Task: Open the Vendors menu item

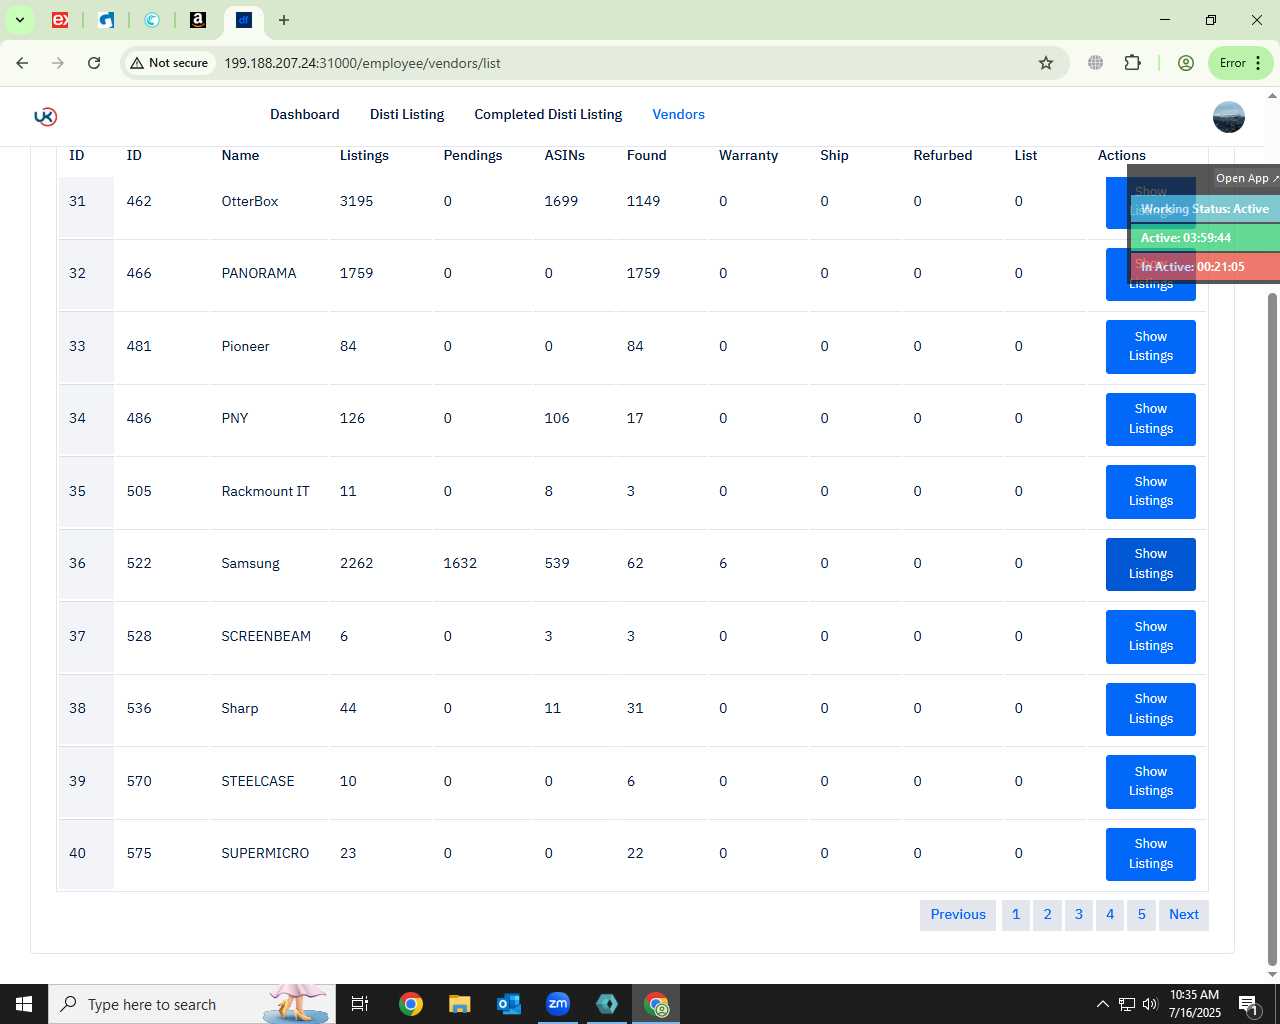Action: point(679,114)
